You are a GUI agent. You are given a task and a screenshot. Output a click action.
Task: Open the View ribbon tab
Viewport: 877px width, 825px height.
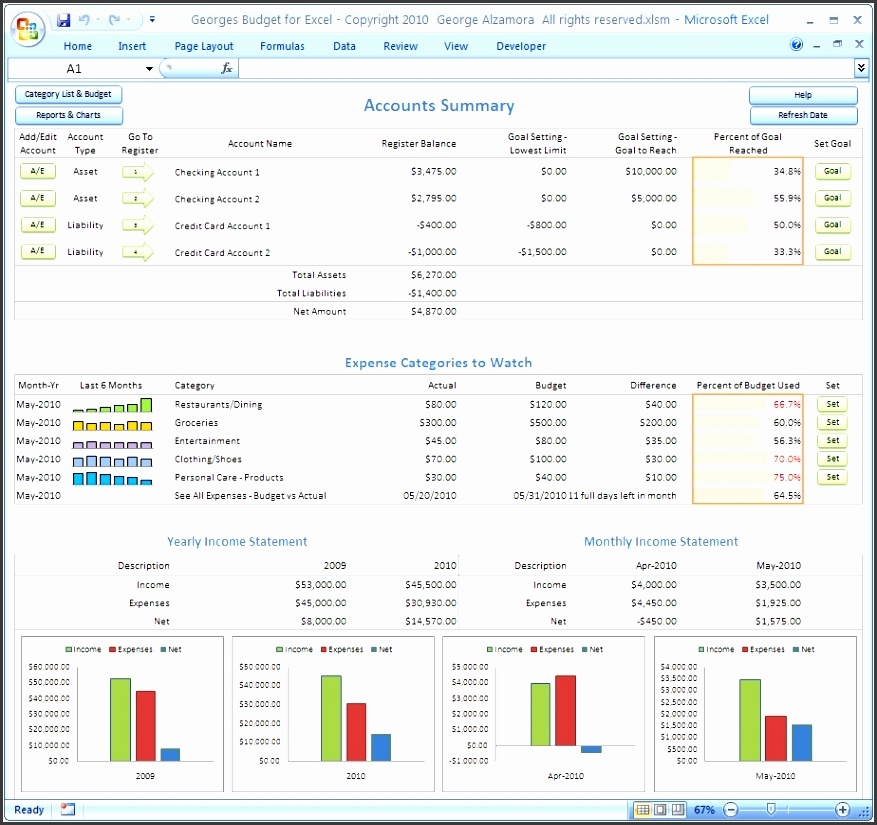(456, 46)
